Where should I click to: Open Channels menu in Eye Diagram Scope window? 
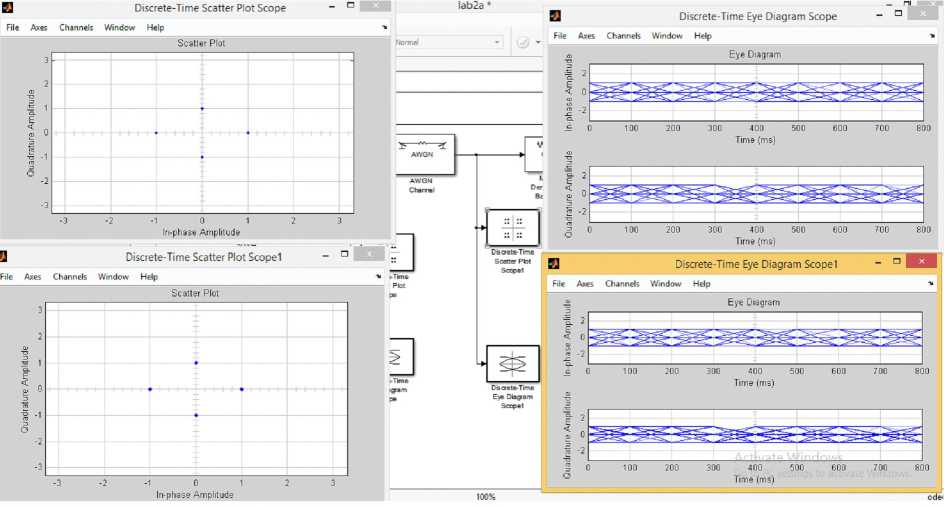[x=624, y=36]
